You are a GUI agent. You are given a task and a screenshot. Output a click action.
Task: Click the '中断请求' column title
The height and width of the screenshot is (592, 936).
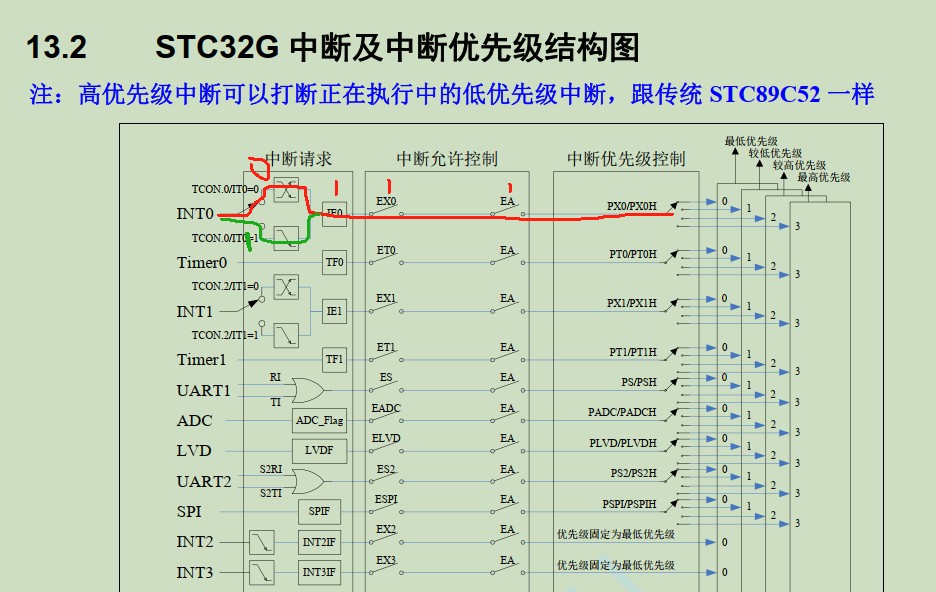[298, 159]
